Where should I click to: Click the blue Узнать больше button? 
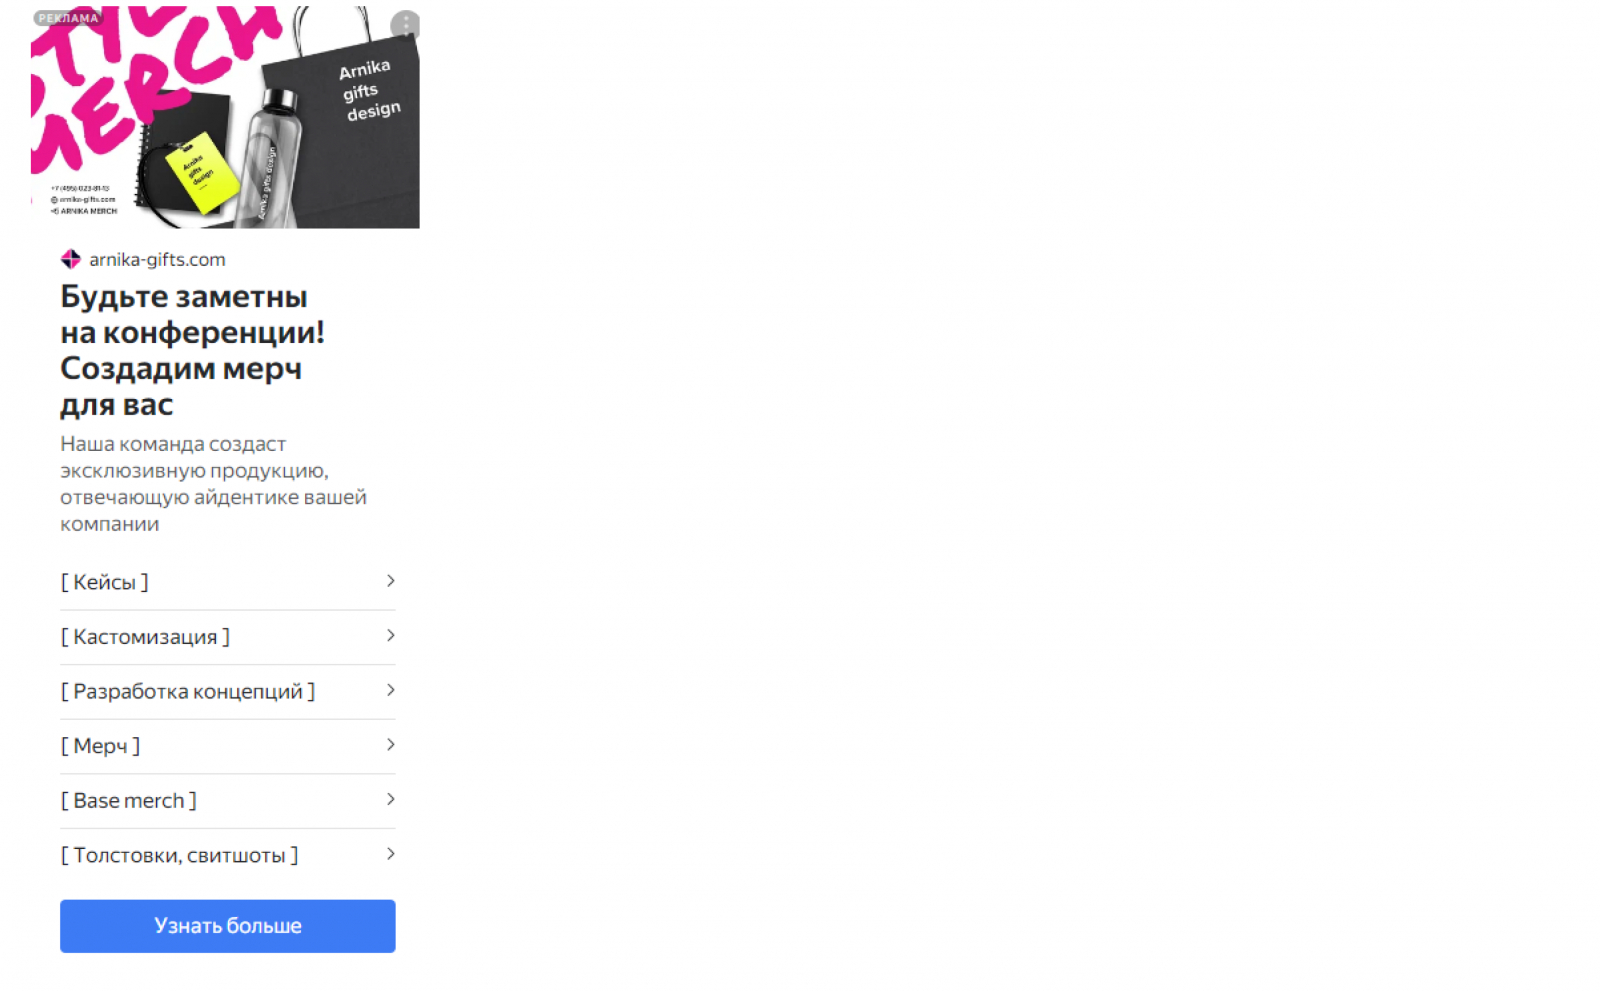click(x=228, y=926)
